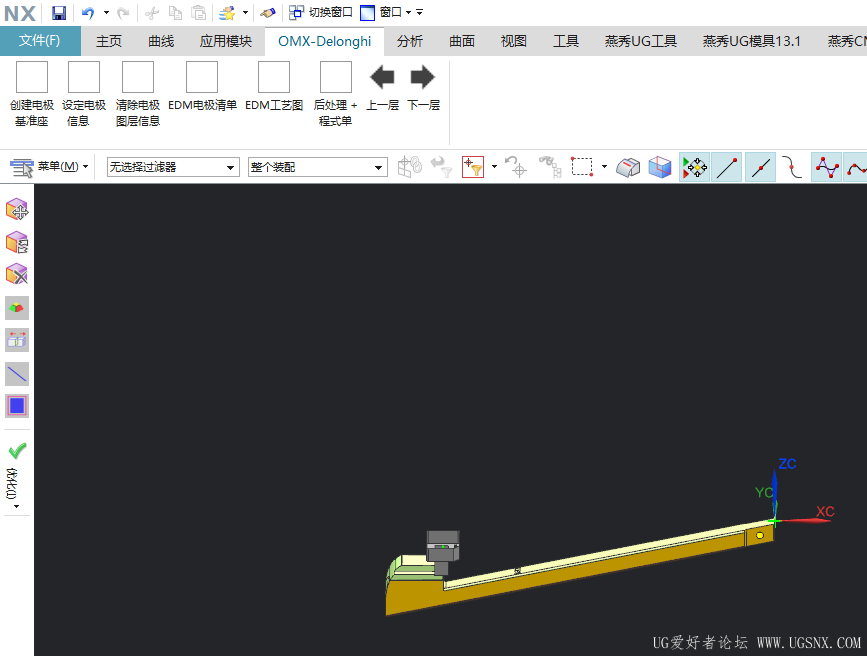867x656 pixels.
Task: Click the Save icon in quick access toolbar
Action: (x=59, y=12)
